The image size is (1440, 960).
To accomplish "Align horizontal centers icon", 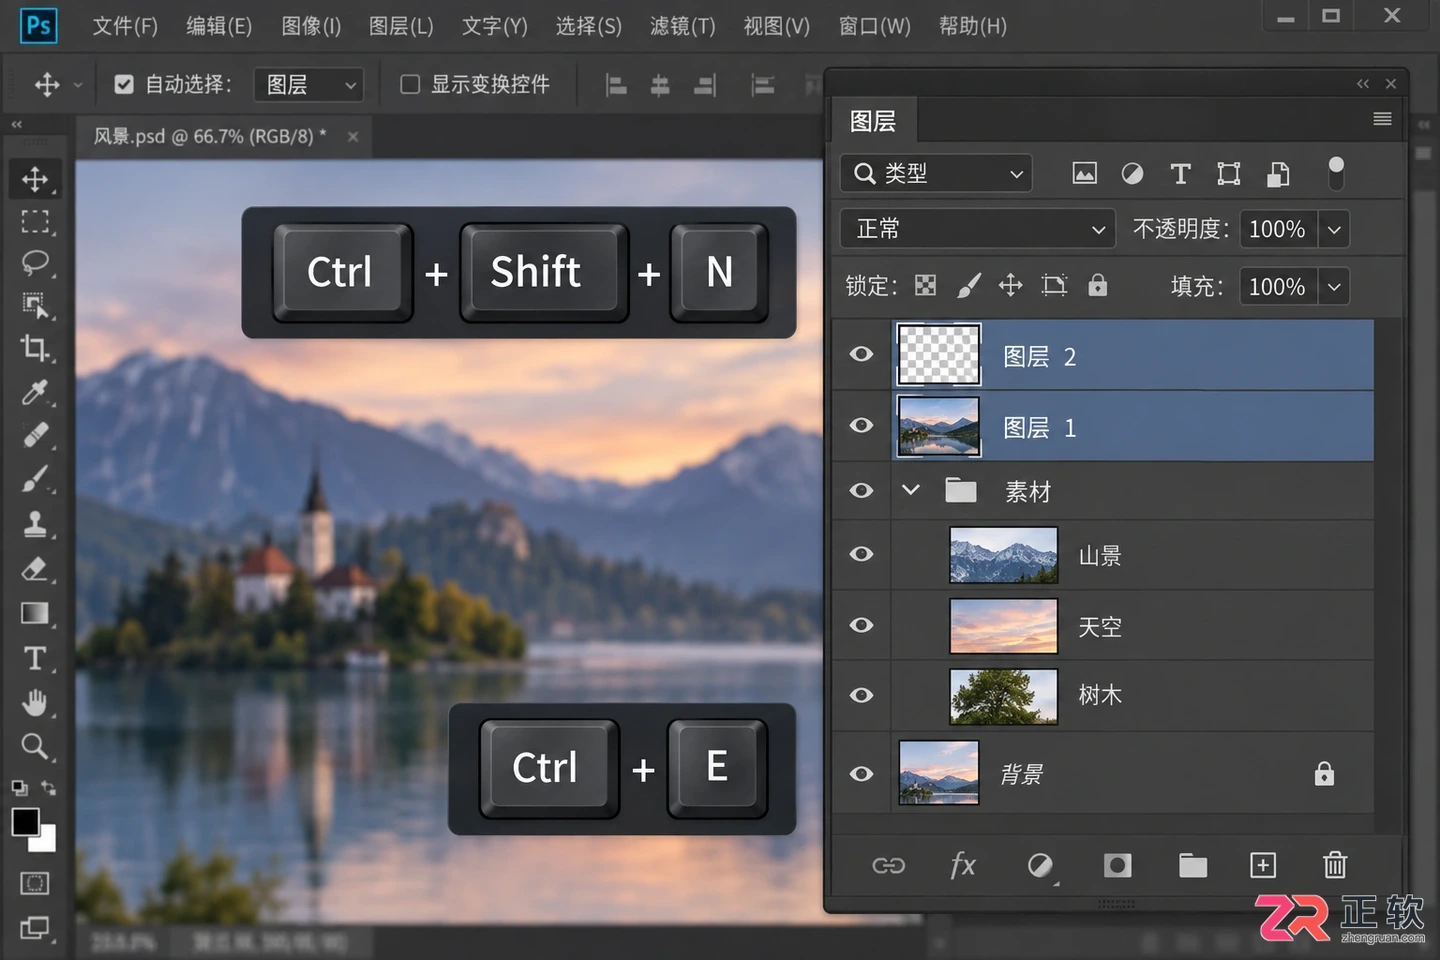I will [660, 85].
